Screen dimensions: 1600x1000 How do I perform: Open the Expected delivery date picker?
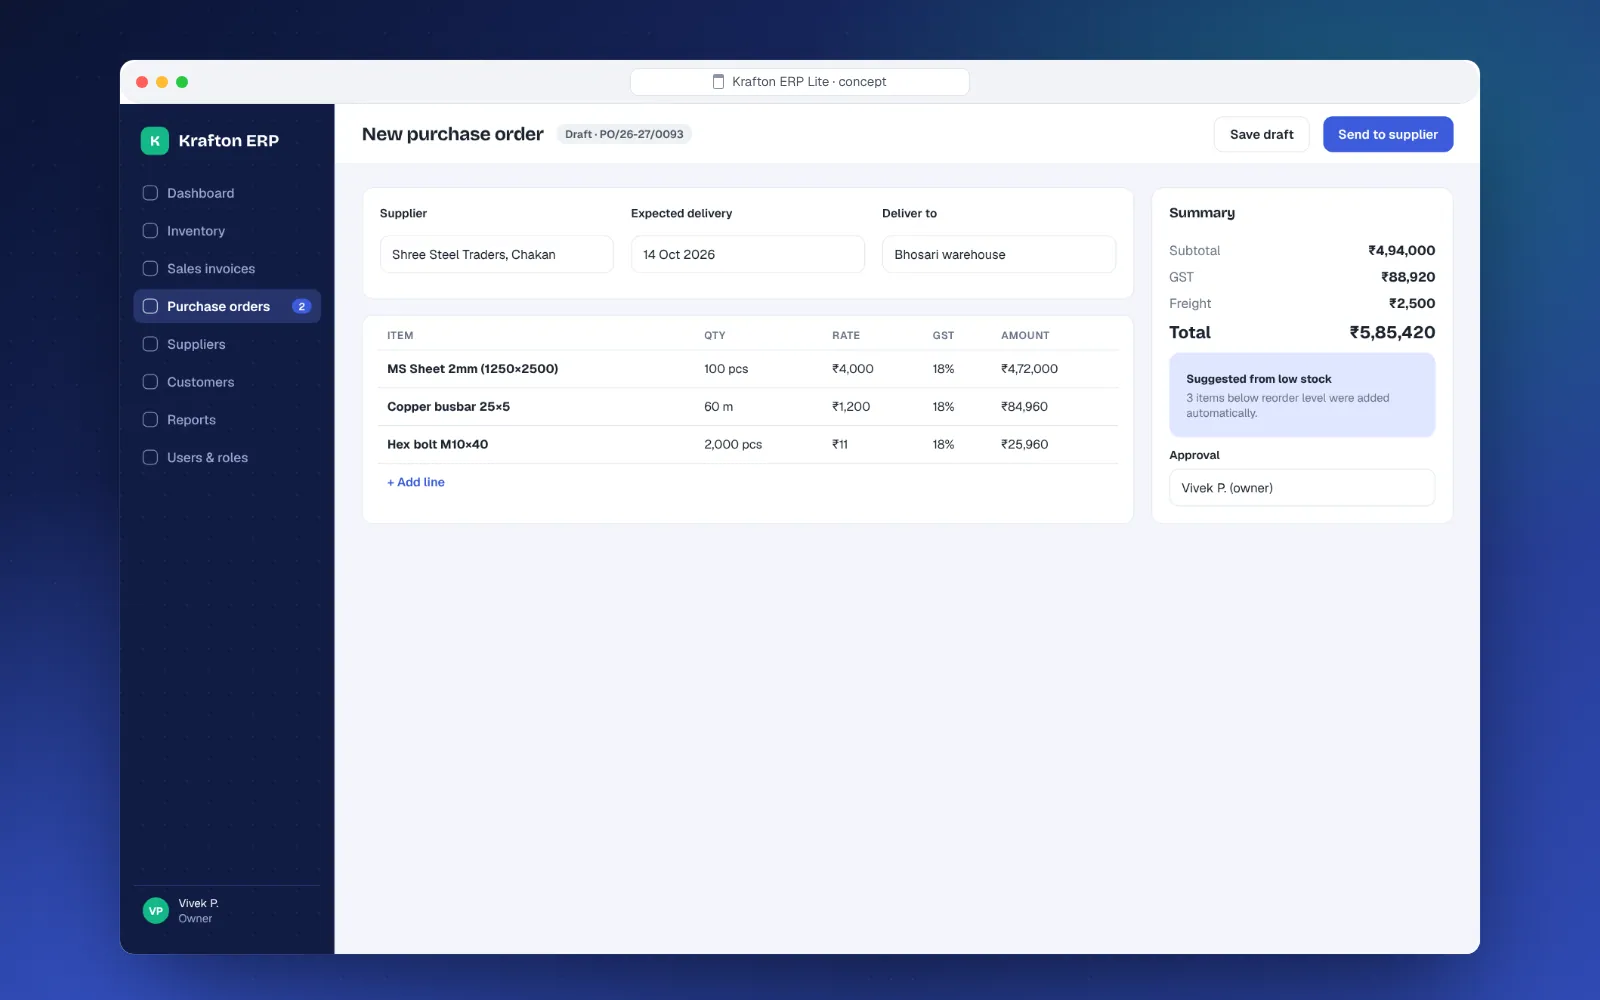pos(748,254)
